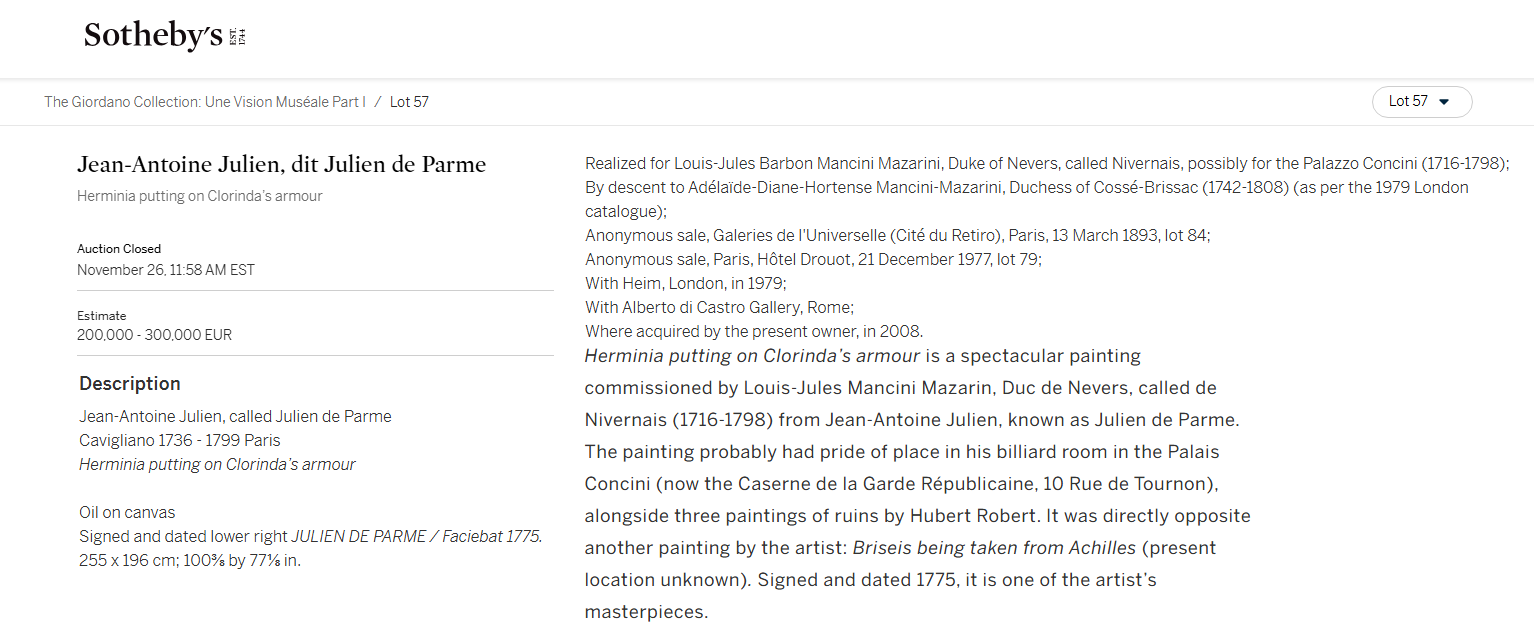The width and height of the screenshot is (1534, 641).
Task: Select the Description section heading
Action: point(130,384)
